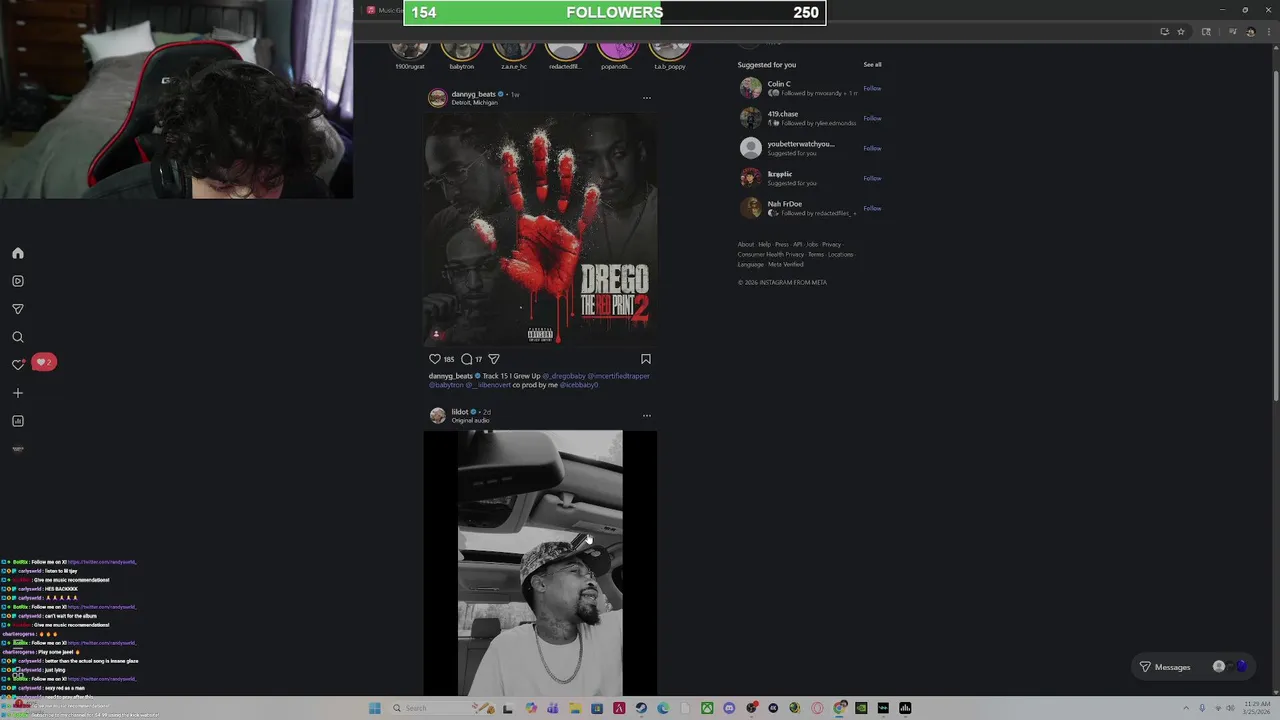Viewport: 1280px width, 720px height.
Task: Open the Language footer option
Action: click(x=751, y=264)
